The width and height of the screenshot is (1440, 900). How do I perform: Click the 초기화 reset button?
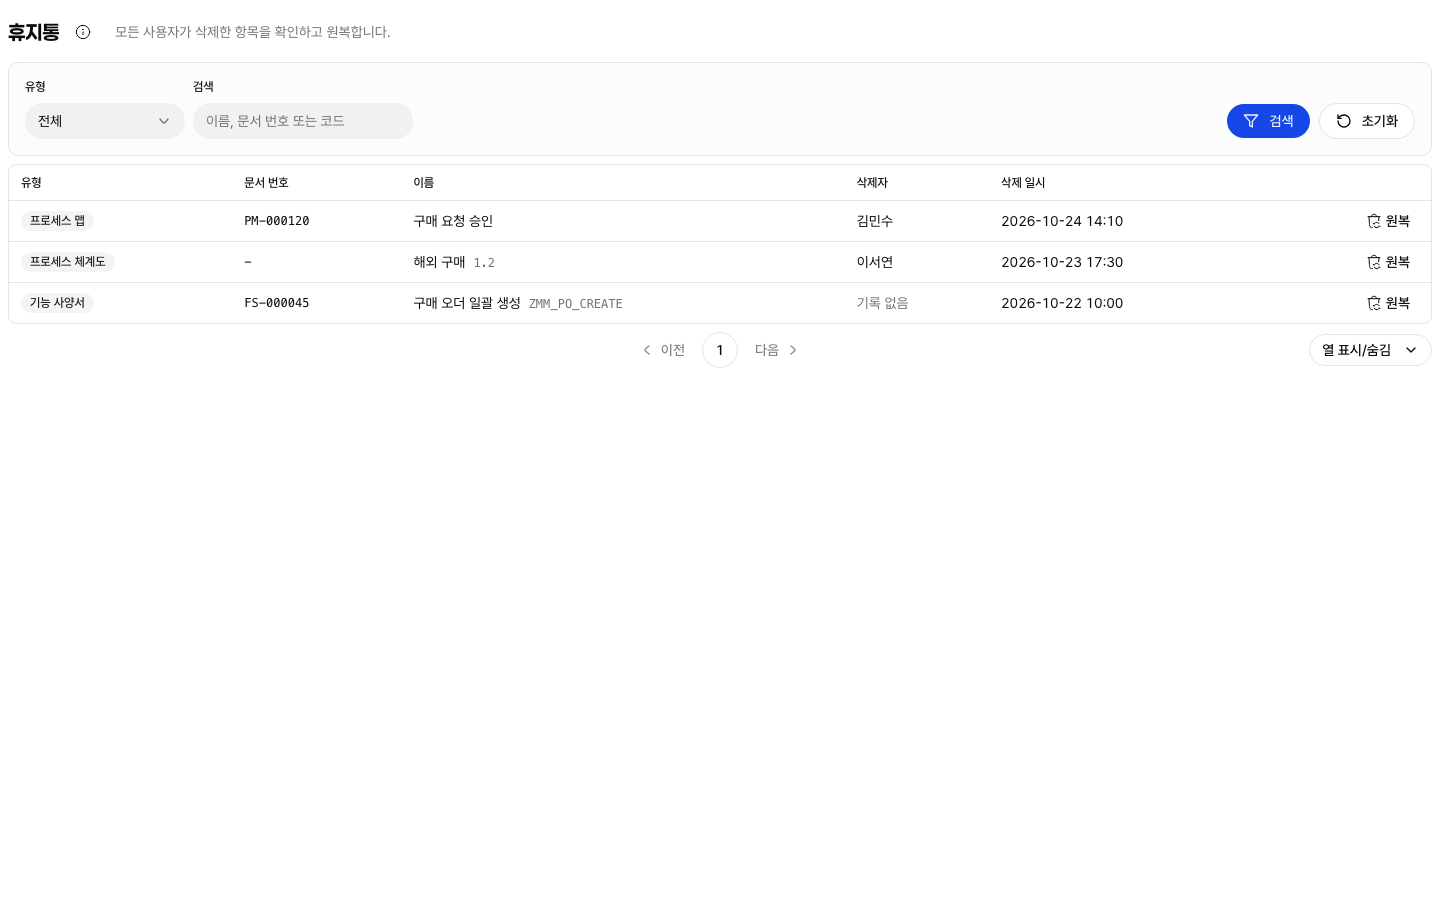[1366, 121]
